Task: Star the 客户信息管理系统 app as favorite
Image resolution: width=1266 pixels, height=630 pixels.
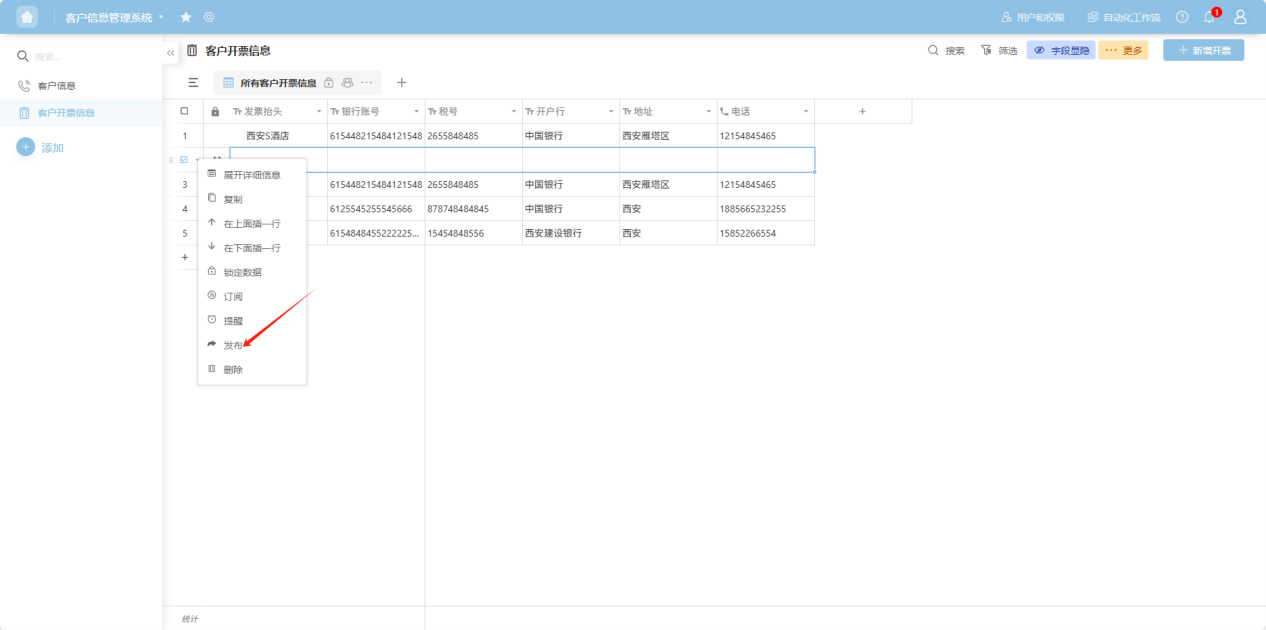Action: pos(186,17)
